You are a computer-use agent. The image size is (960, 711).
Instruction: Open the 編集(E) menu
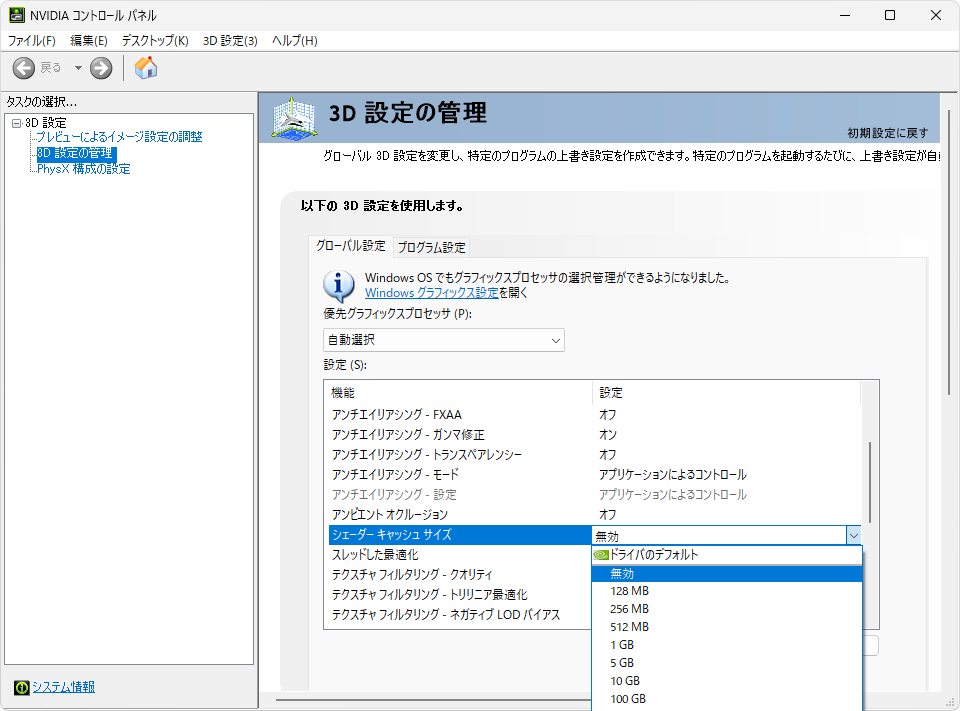(89, 40)
